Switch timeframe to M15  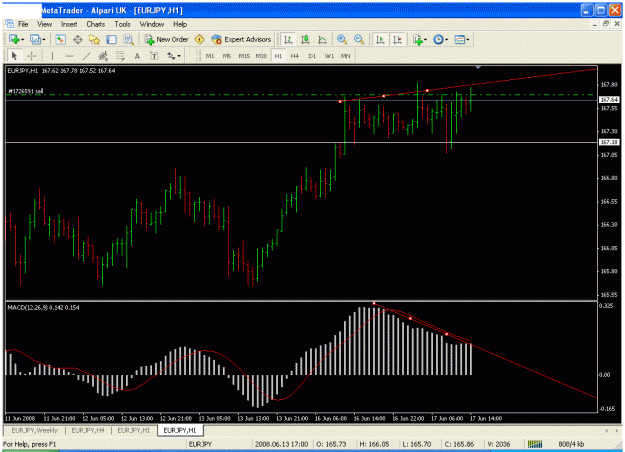(244, 56)
